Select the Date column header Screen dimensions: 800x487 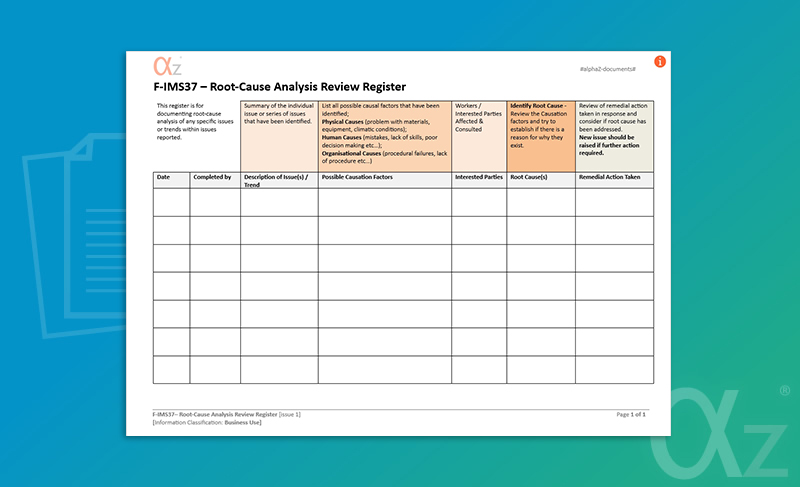click(163, 177)
